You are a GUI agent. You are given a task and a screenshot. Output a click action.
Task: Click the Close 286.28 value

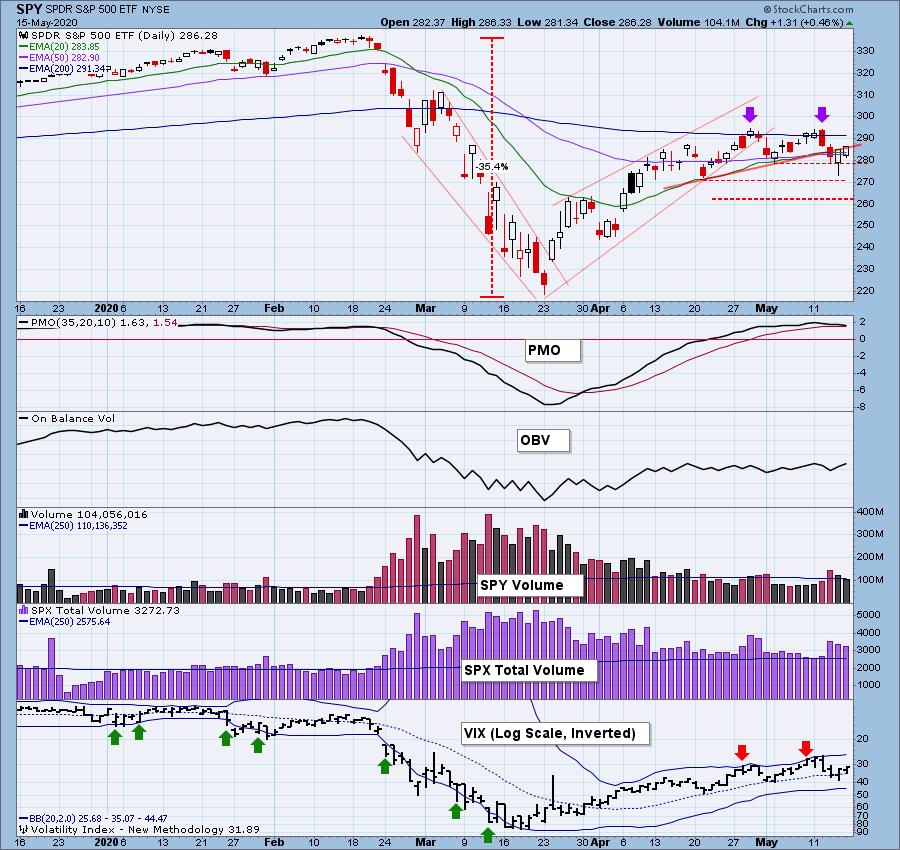(614, 22)
